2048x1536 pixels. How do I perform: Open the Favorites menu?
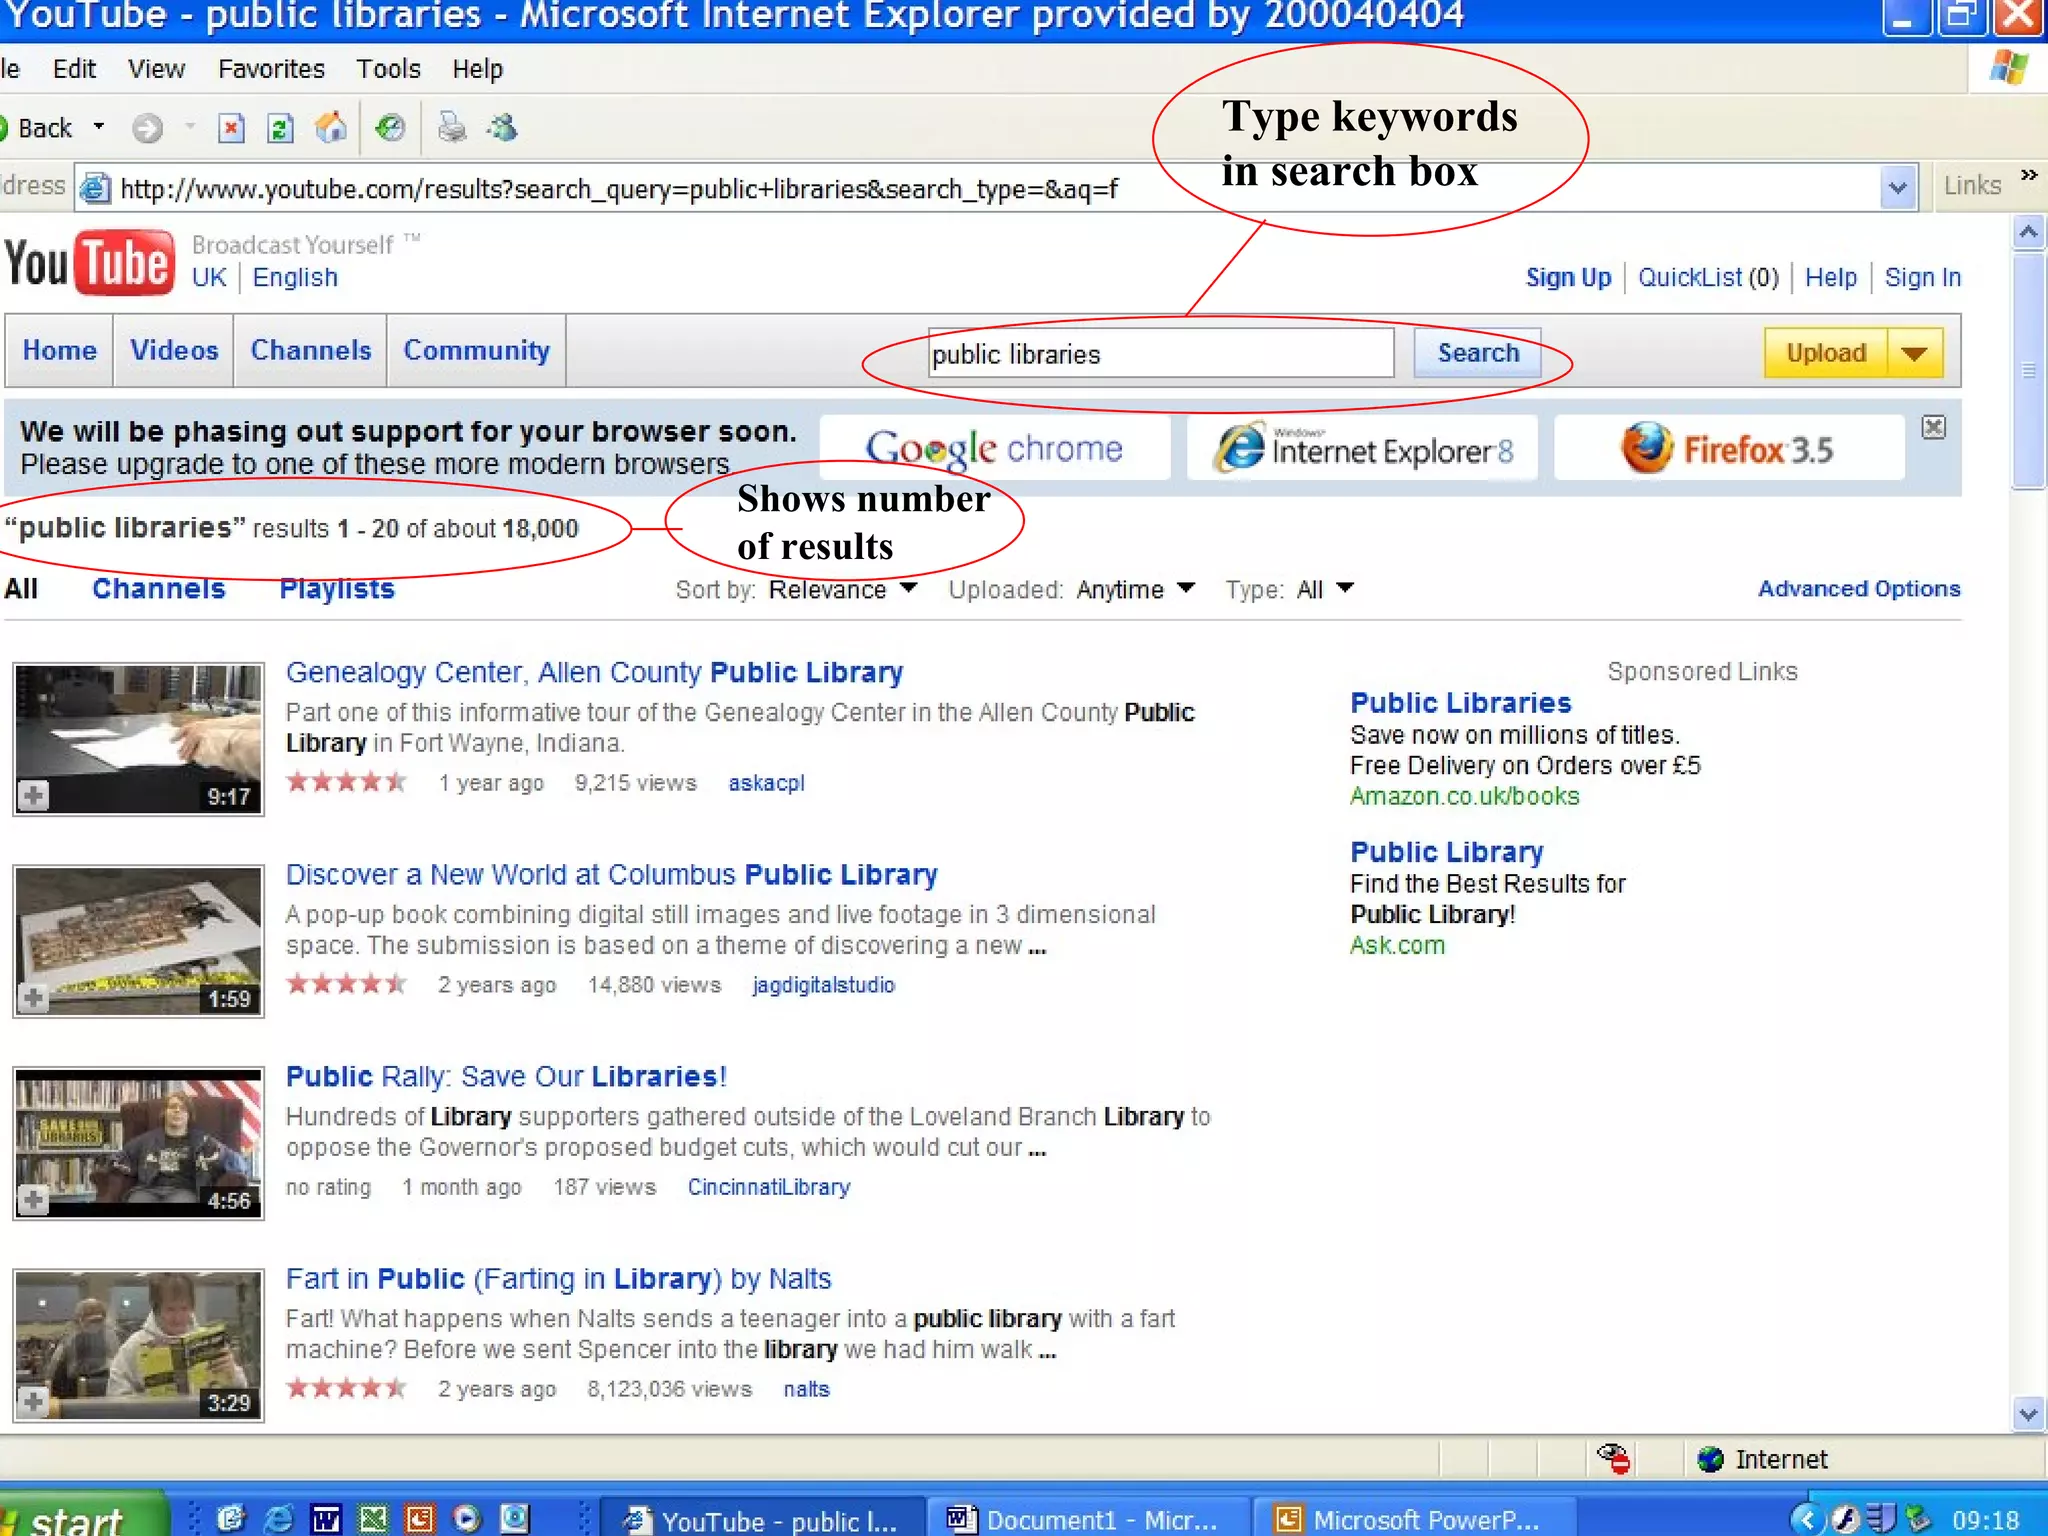pos(271,69)
